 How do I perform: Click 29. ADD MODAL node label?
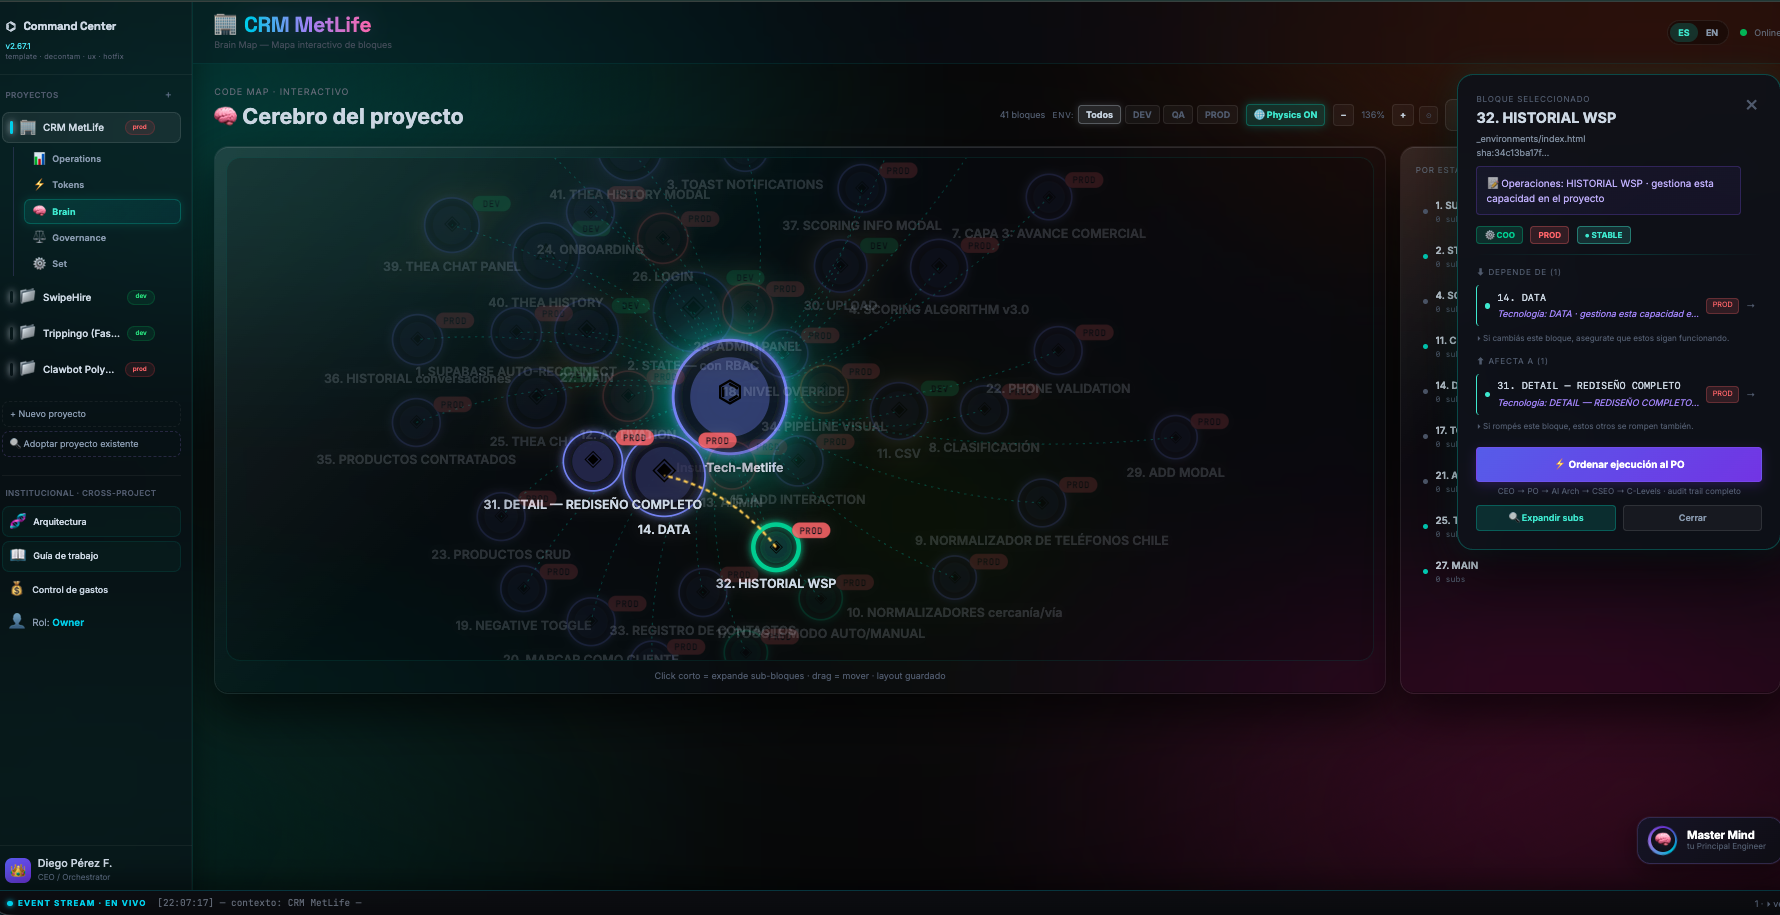(x=1175, y=473)
